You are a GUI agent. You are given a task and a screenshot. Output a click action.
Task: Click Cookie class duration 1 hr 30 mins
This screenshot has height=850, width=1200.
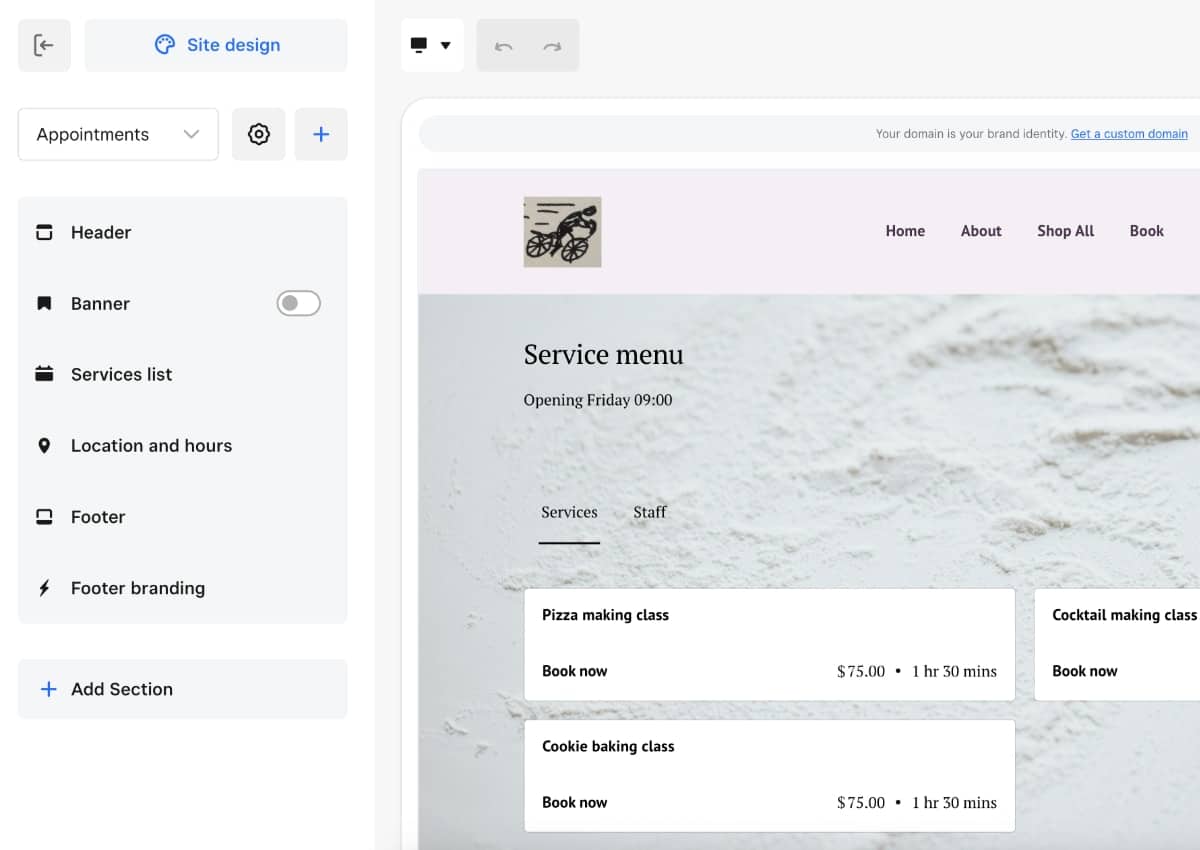[x=954, y=802]
